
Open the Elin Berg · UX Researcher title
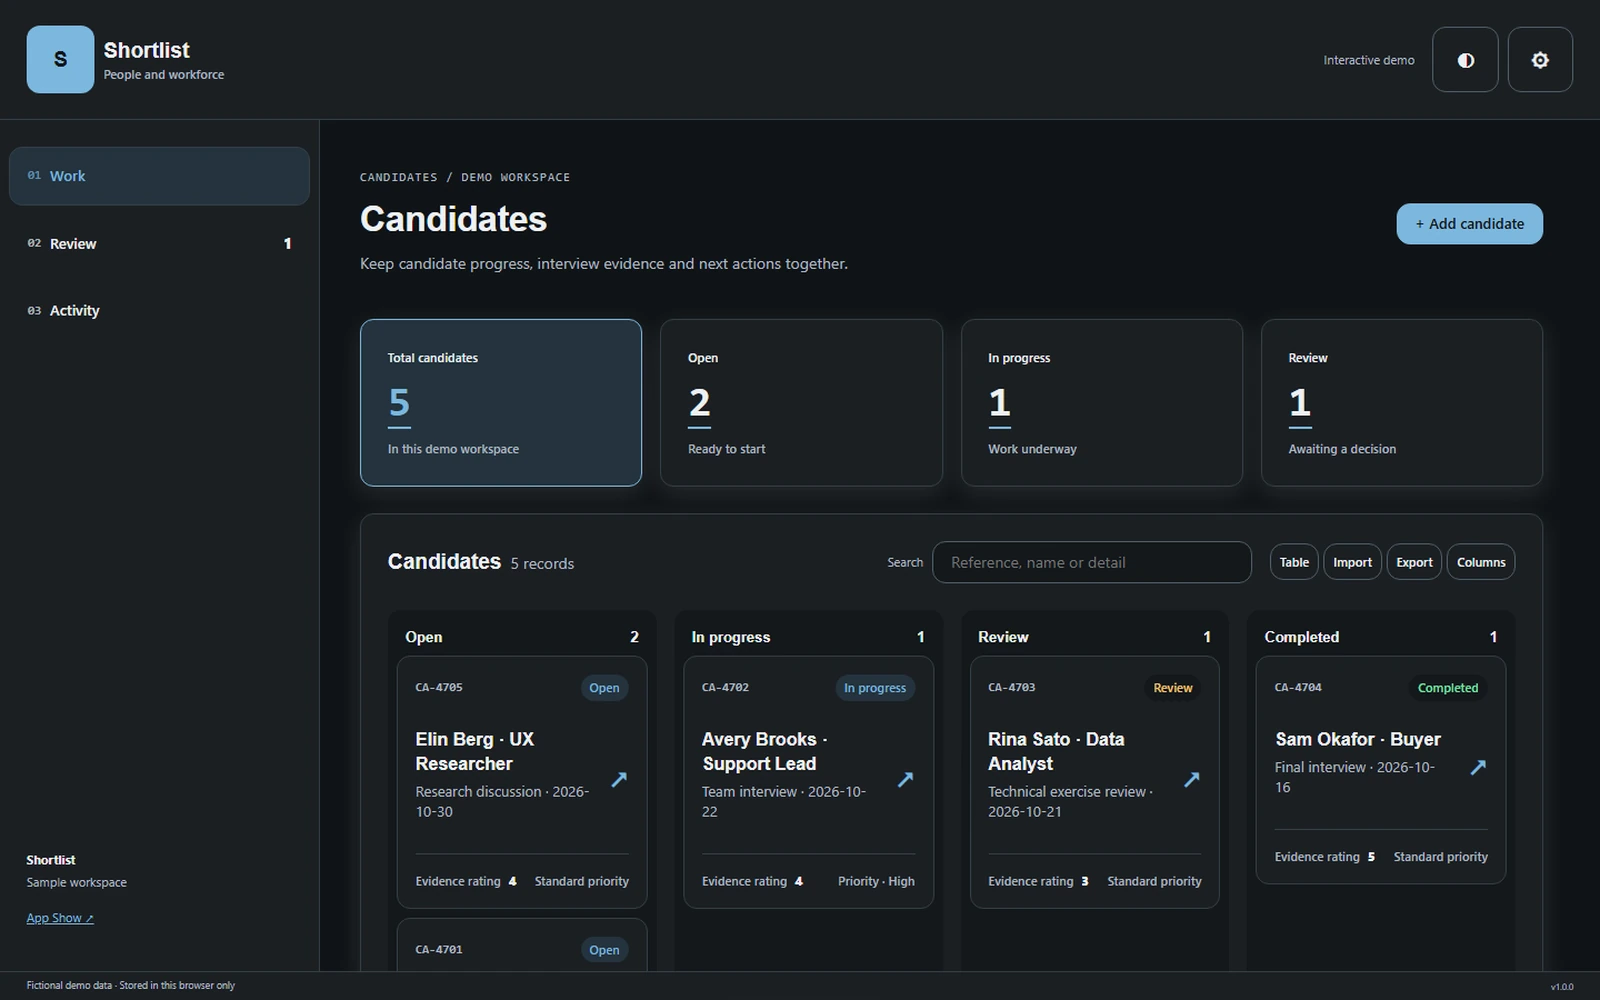coord(475,751)
